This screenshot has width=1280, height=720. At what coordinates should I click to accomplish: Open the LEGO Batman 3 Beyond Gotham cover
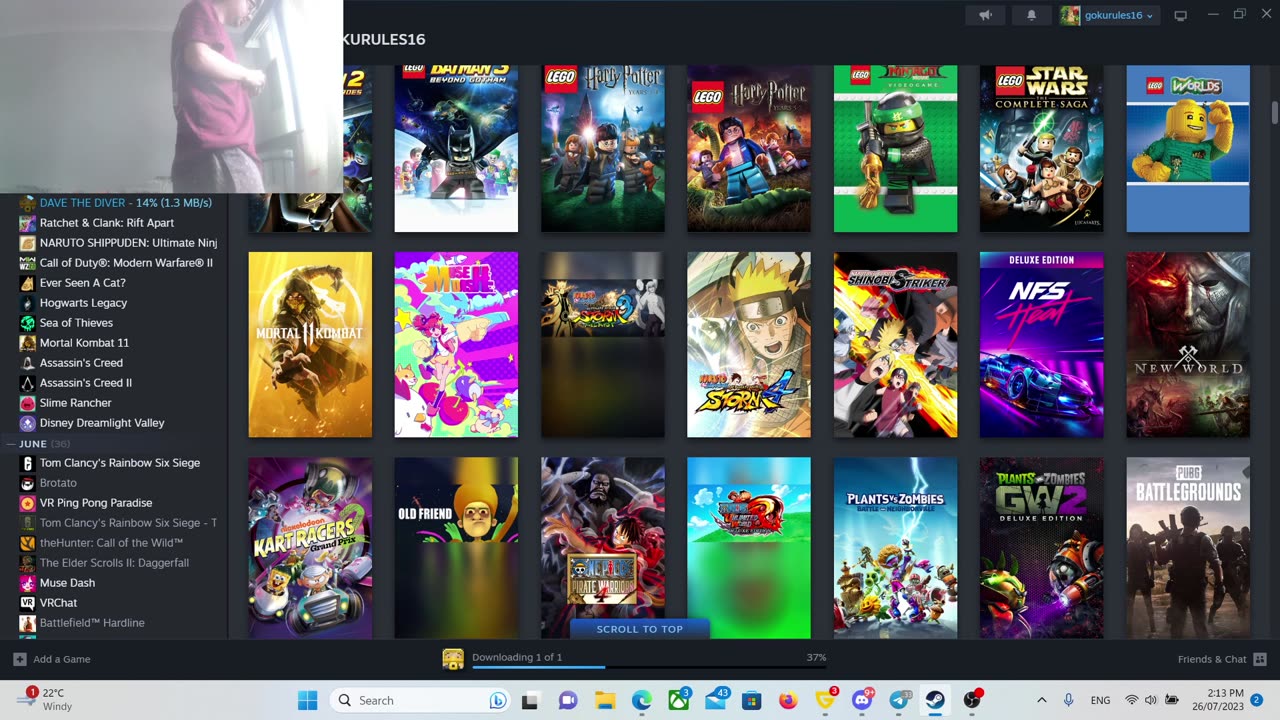[x=456, y=149]
